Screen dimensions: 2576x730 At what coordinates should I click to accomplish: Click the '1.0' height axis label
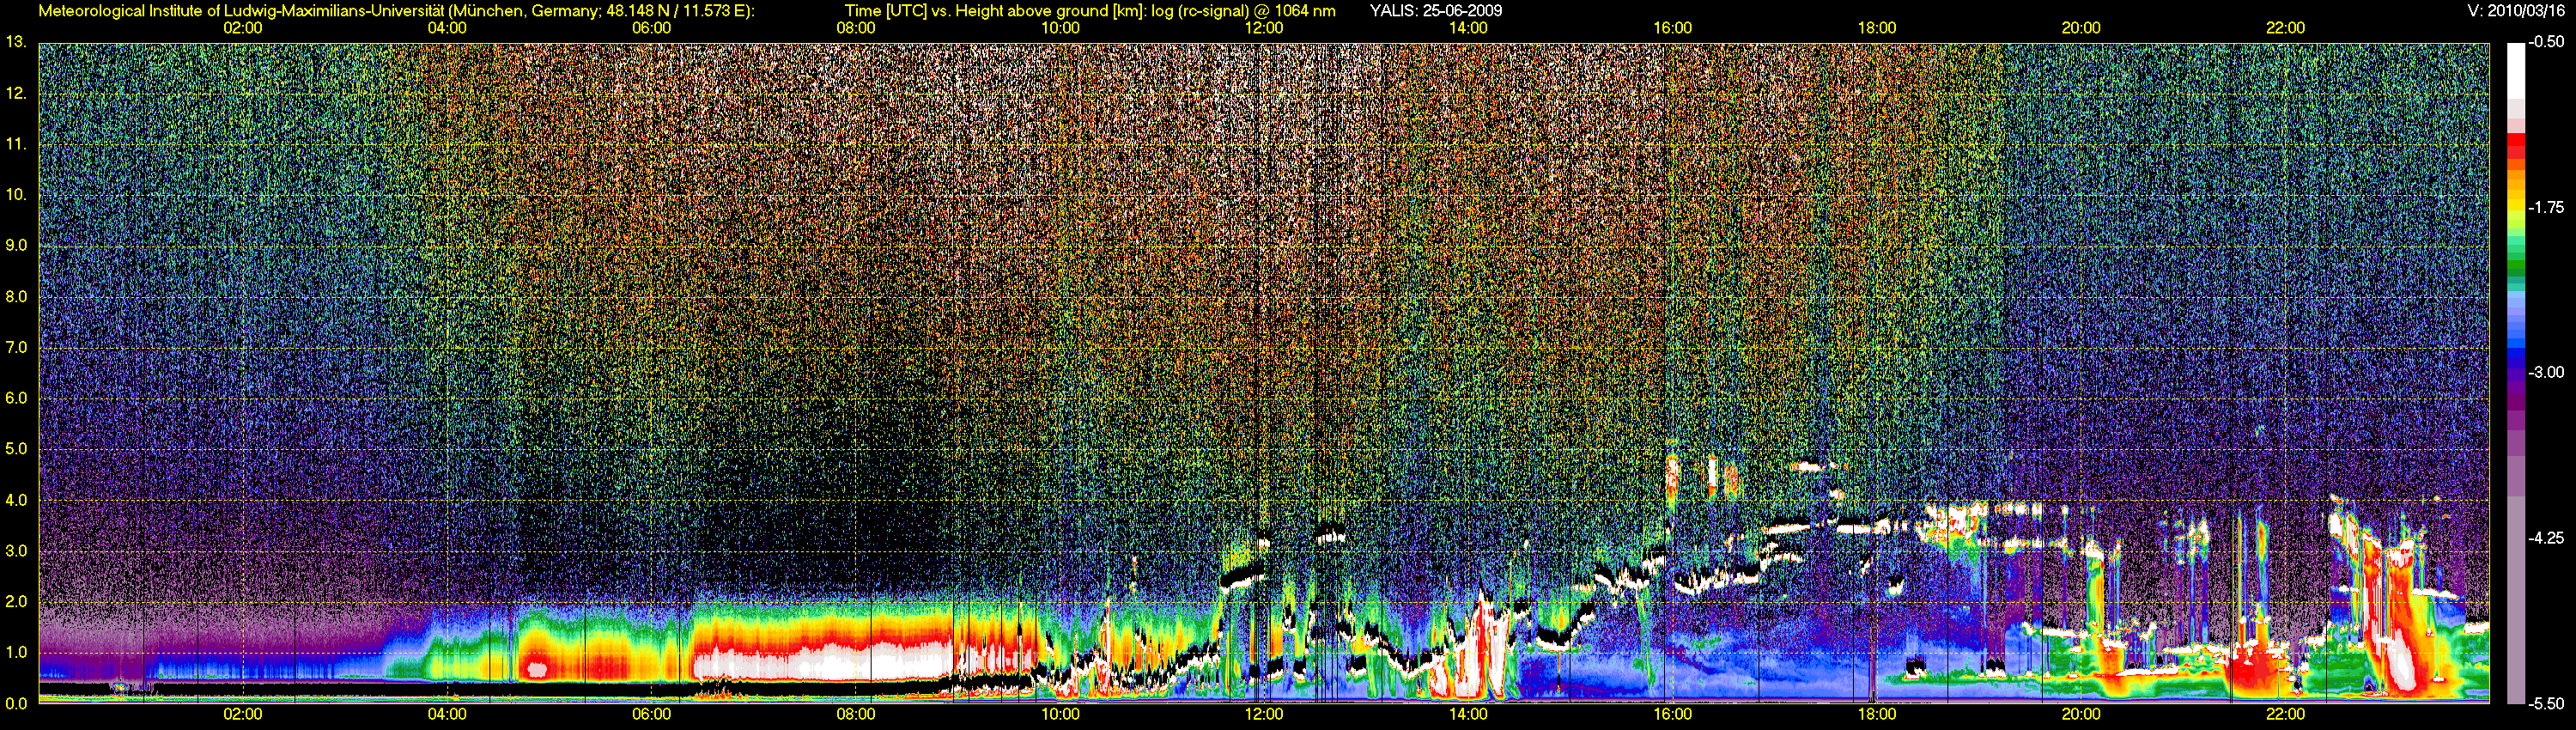coord(16,653)
